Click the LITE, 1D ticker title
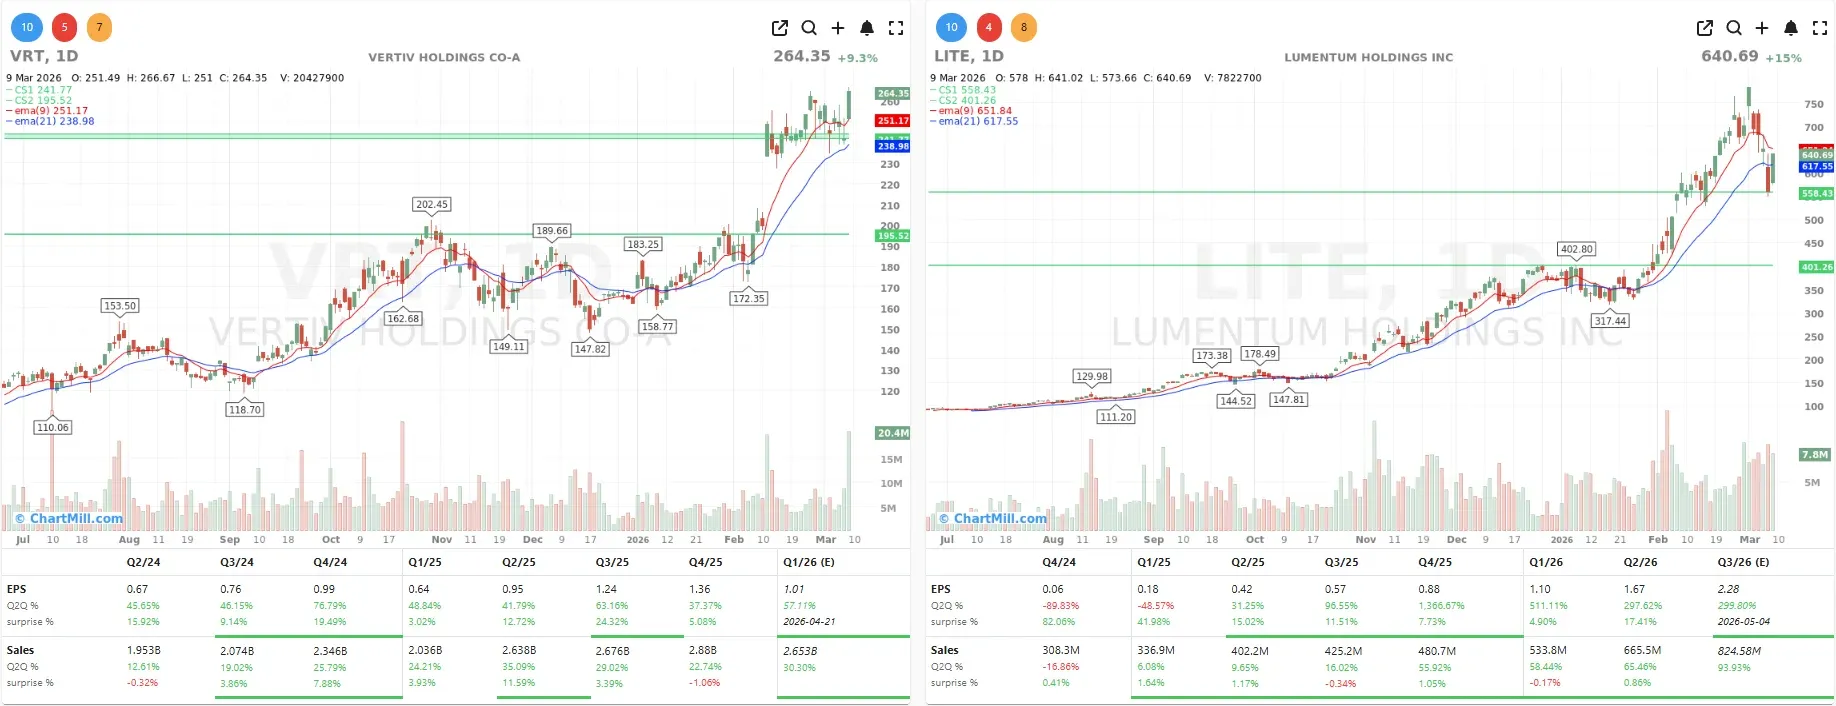 pyautogui.click(x=969, y=56)
